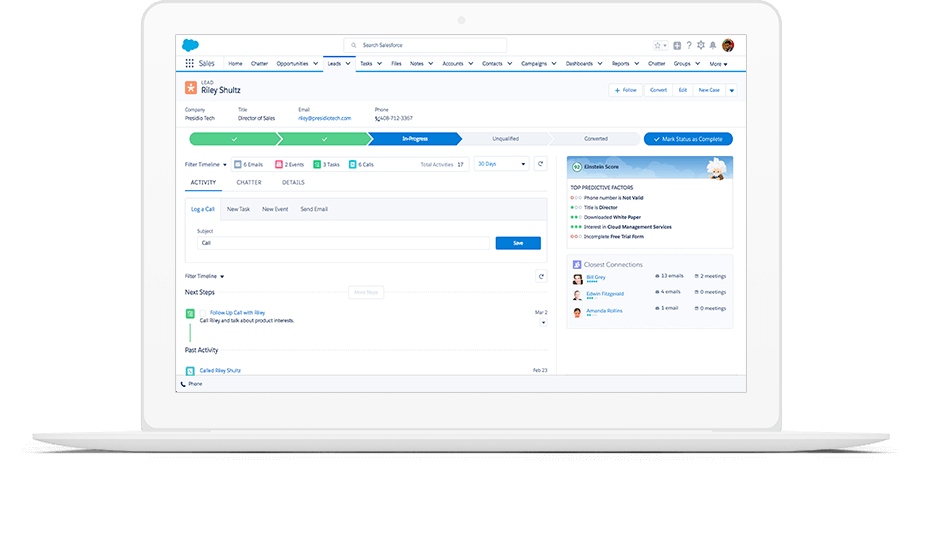
Task: Click the Convert button
Action: (x=658, y=90)
